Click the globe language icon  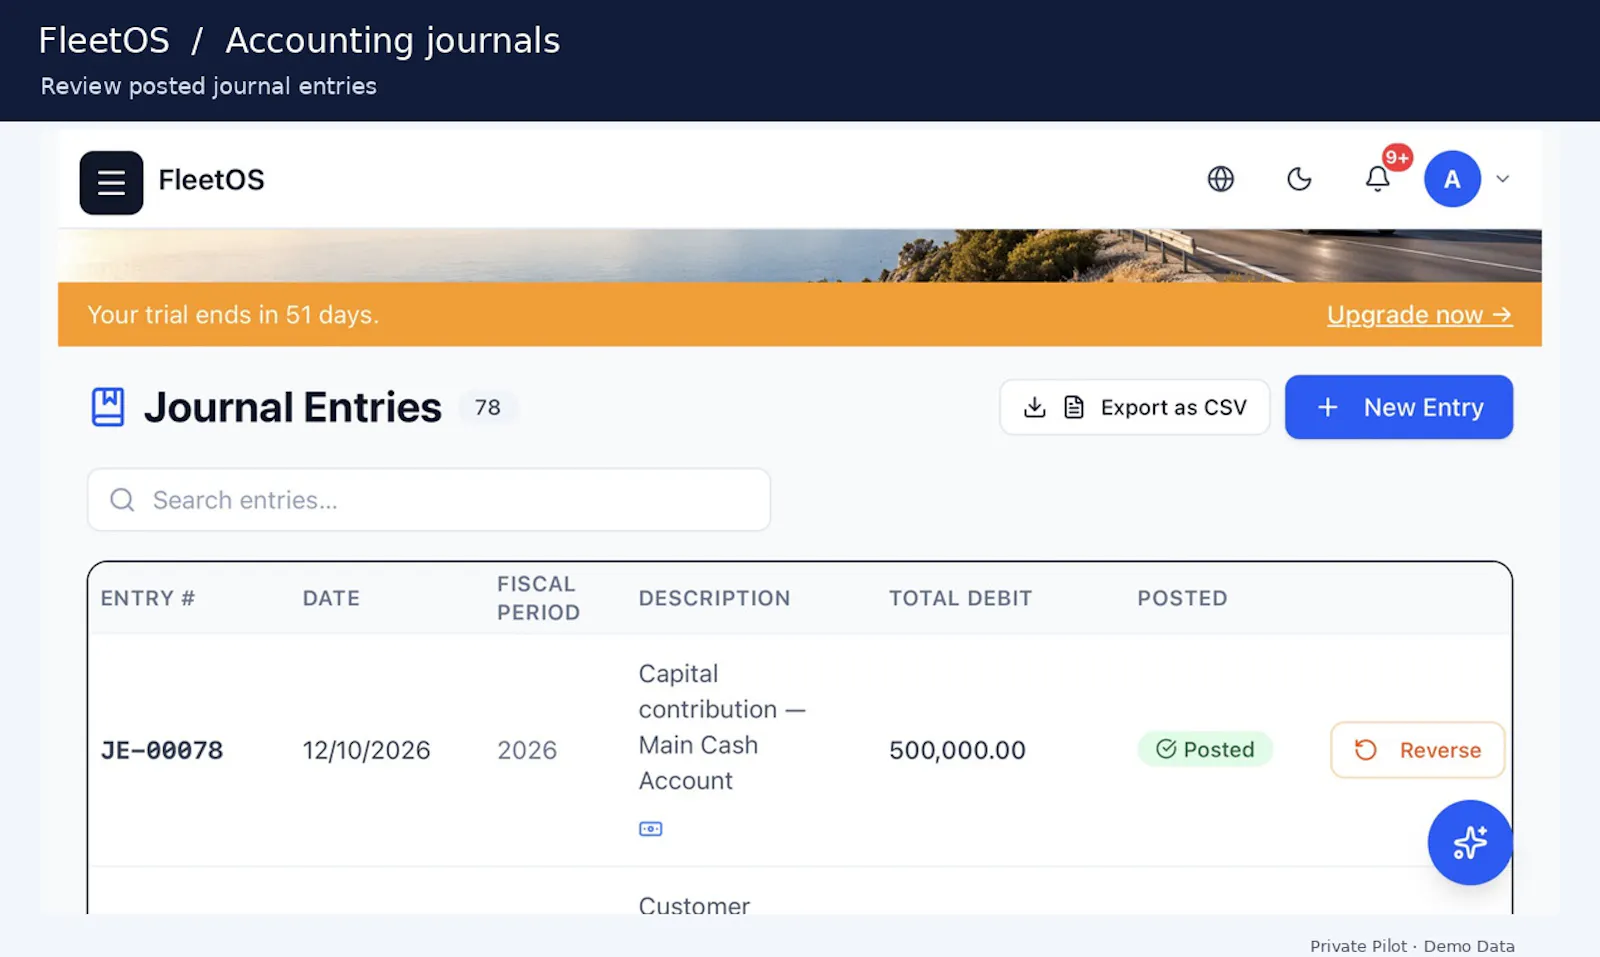click(1220, 179)
